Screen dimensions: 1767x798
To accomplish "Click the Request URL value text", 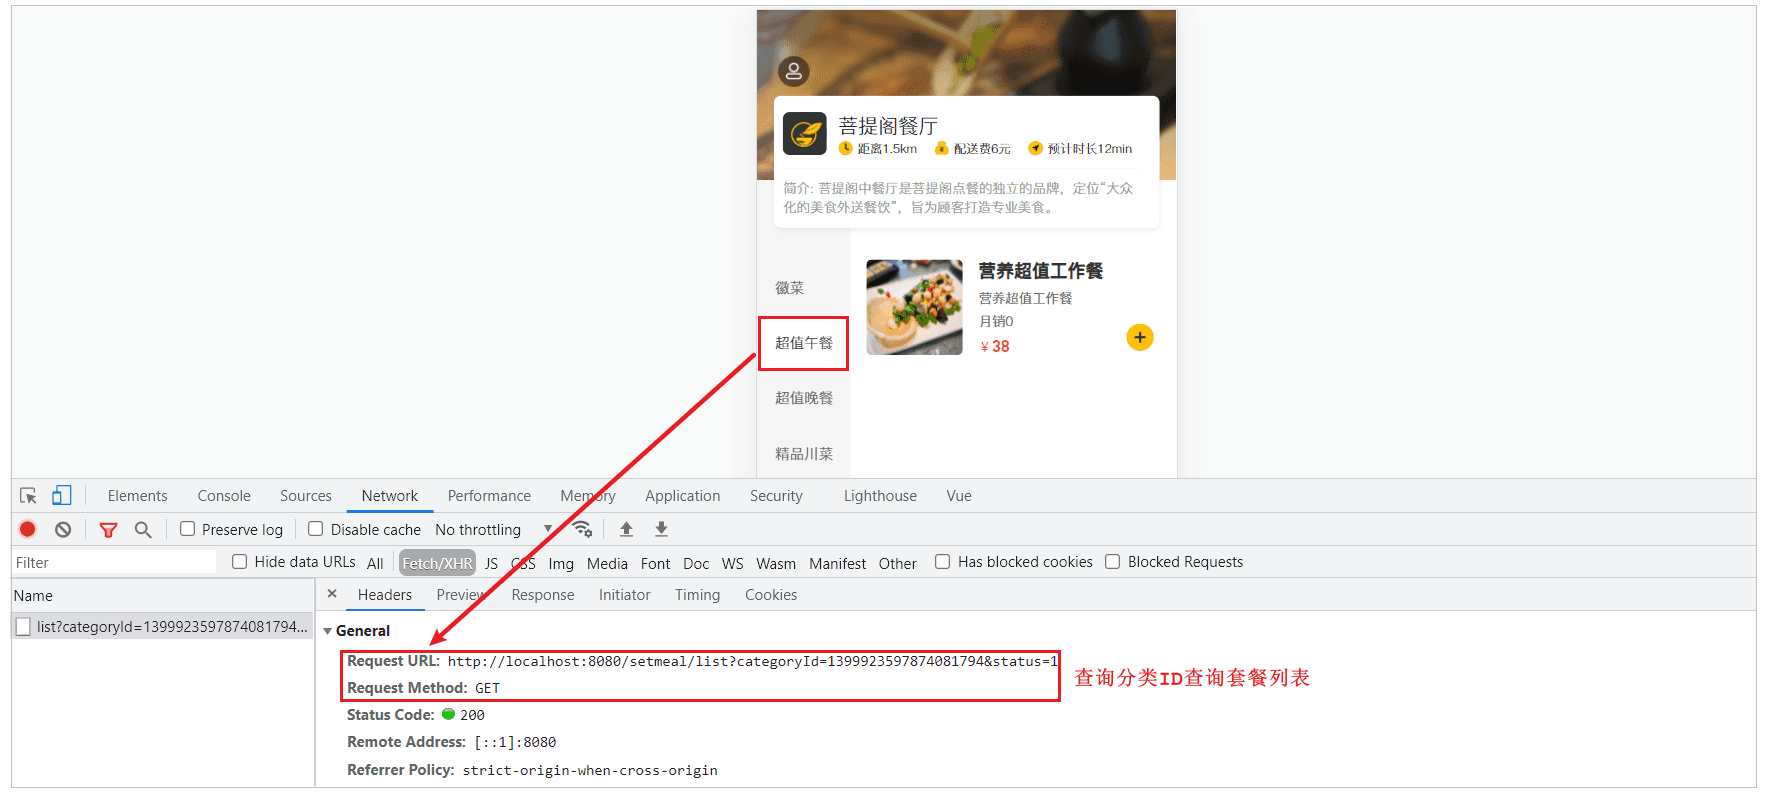I will pyautogui.click(x=752, y=661).
